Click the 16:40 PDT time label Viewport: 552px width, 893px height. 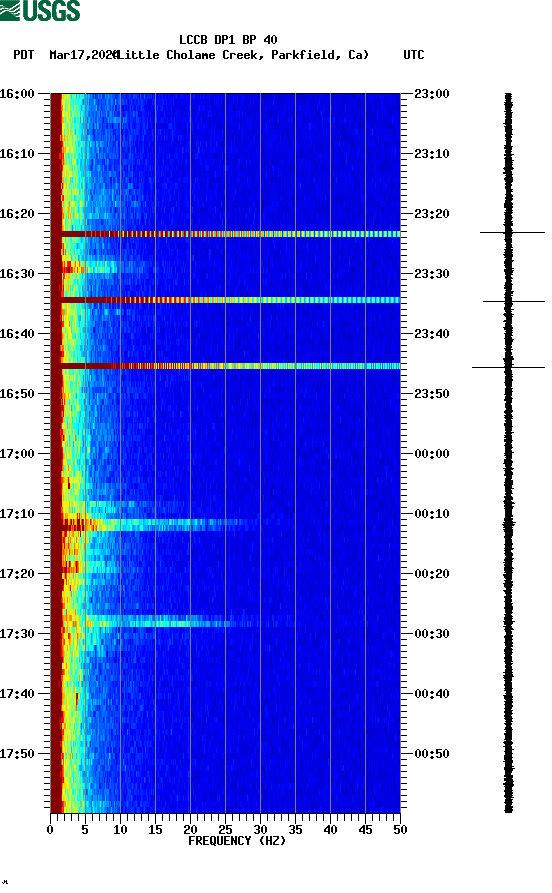point(17,334)
